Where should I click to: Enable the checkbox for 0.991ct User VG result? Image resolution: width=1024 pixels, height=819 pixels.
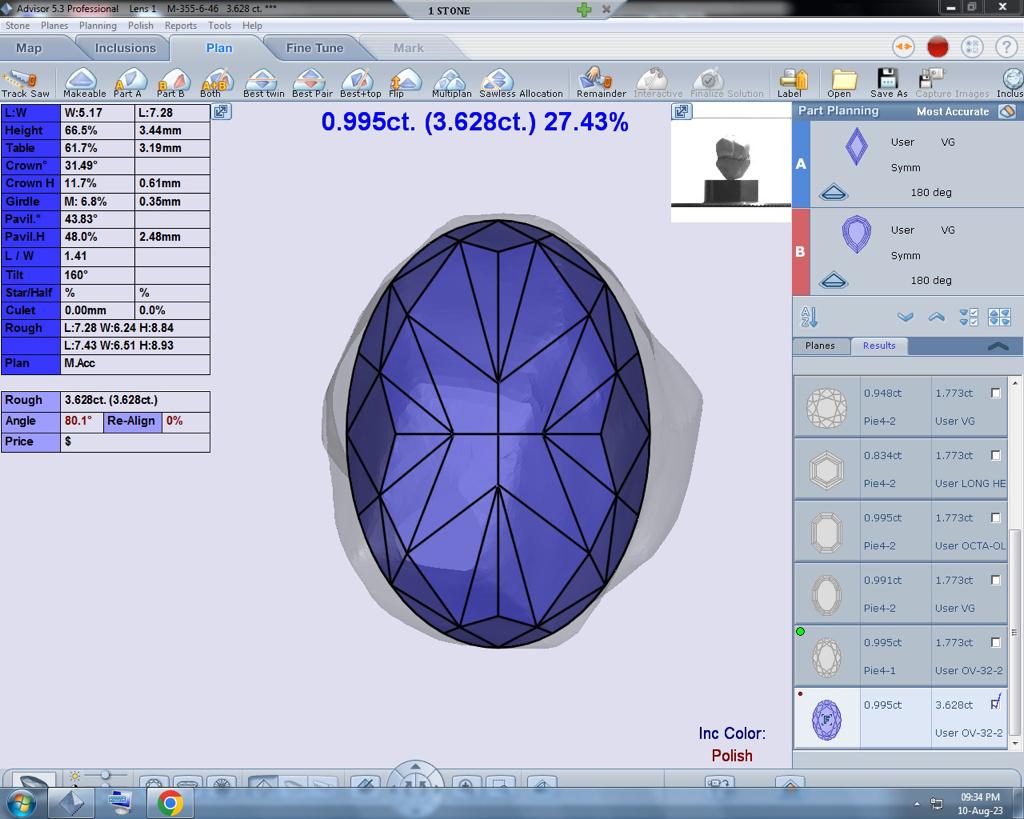[995, 580]
